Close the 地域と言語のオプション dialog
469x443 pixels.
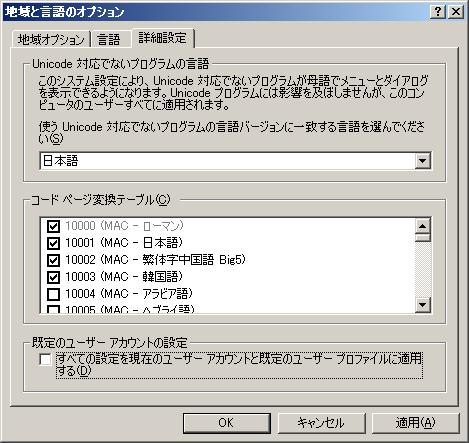click(456, 12)
